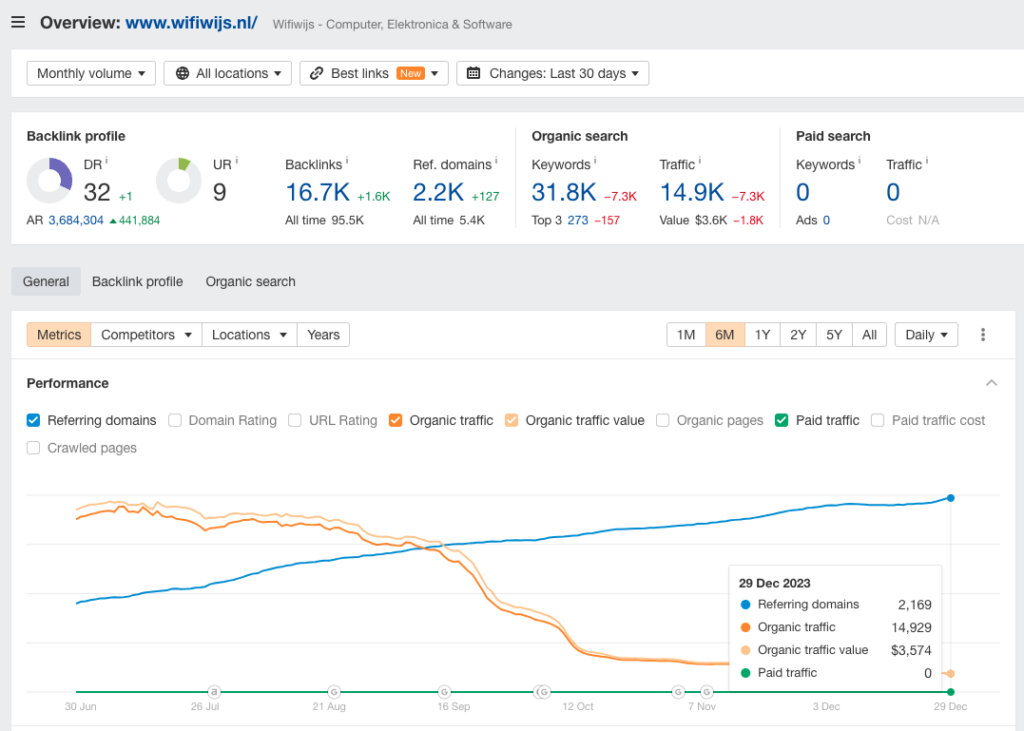Click the blue Referring domains endpoint dot
This screenshot has width=1024, height=731.
pos(950,497)
